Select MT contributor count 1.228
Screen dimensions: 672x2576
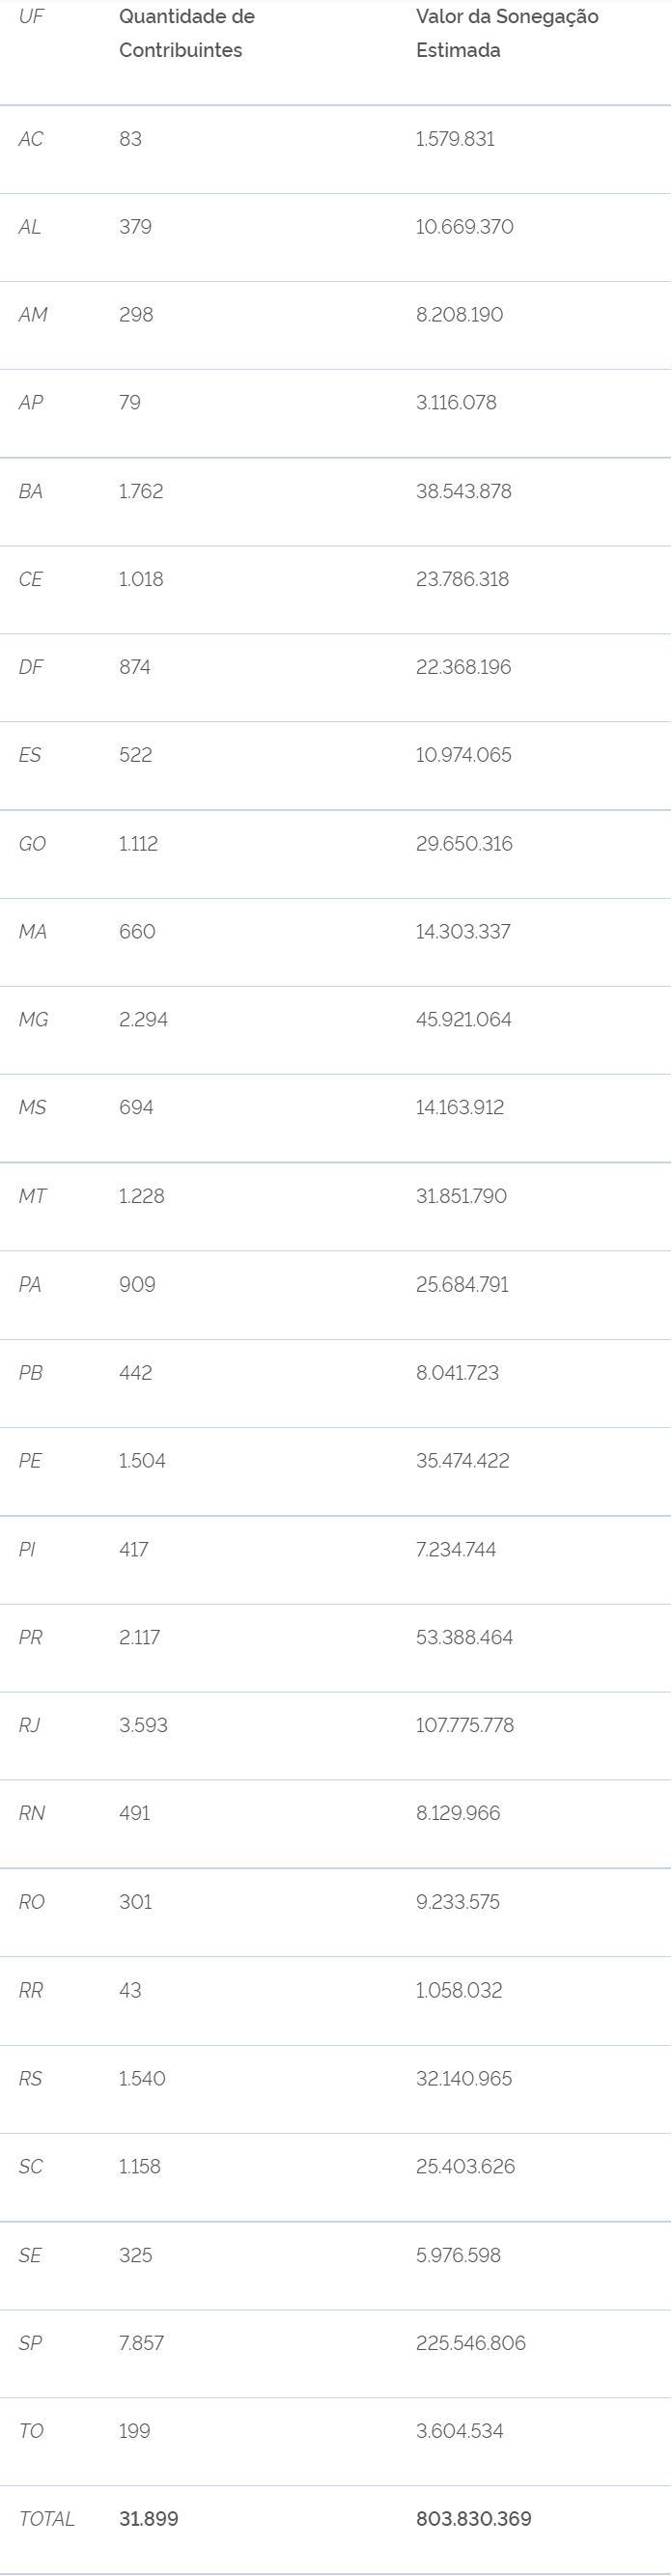142,1196
